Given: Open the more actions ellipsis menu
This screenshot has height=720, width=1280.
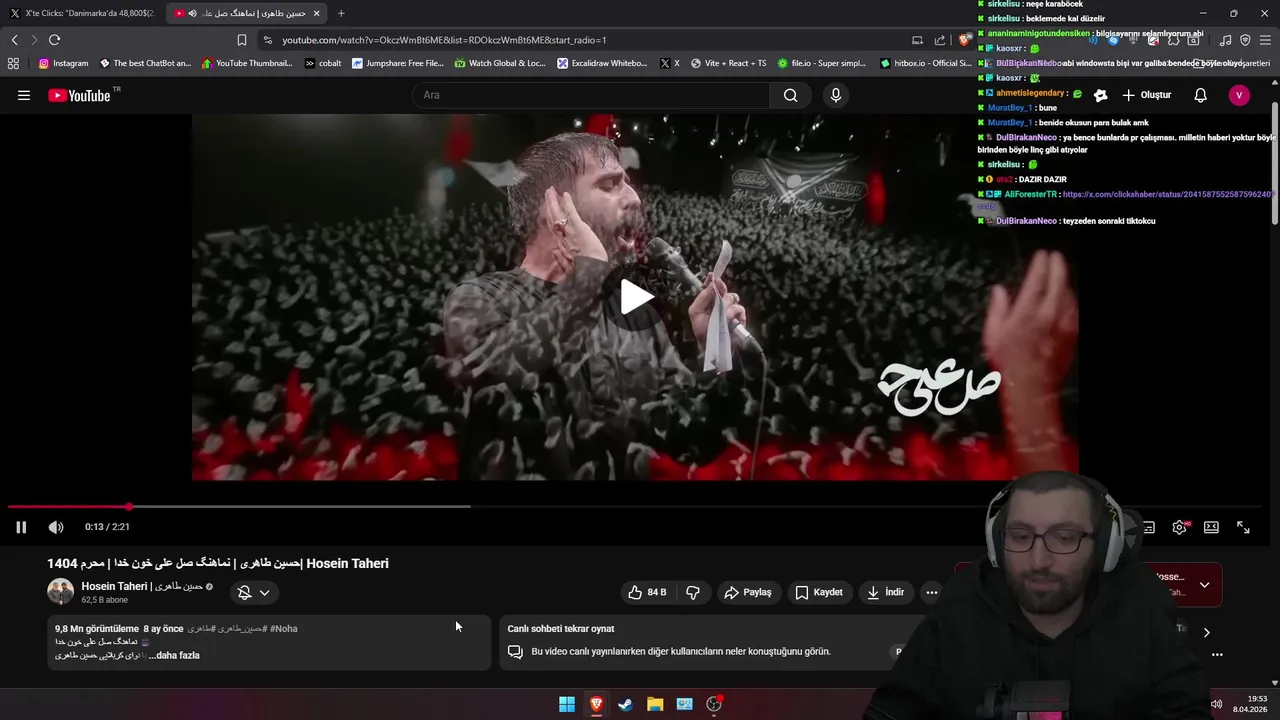Looking at the screenshot, I should coord(931,592).
